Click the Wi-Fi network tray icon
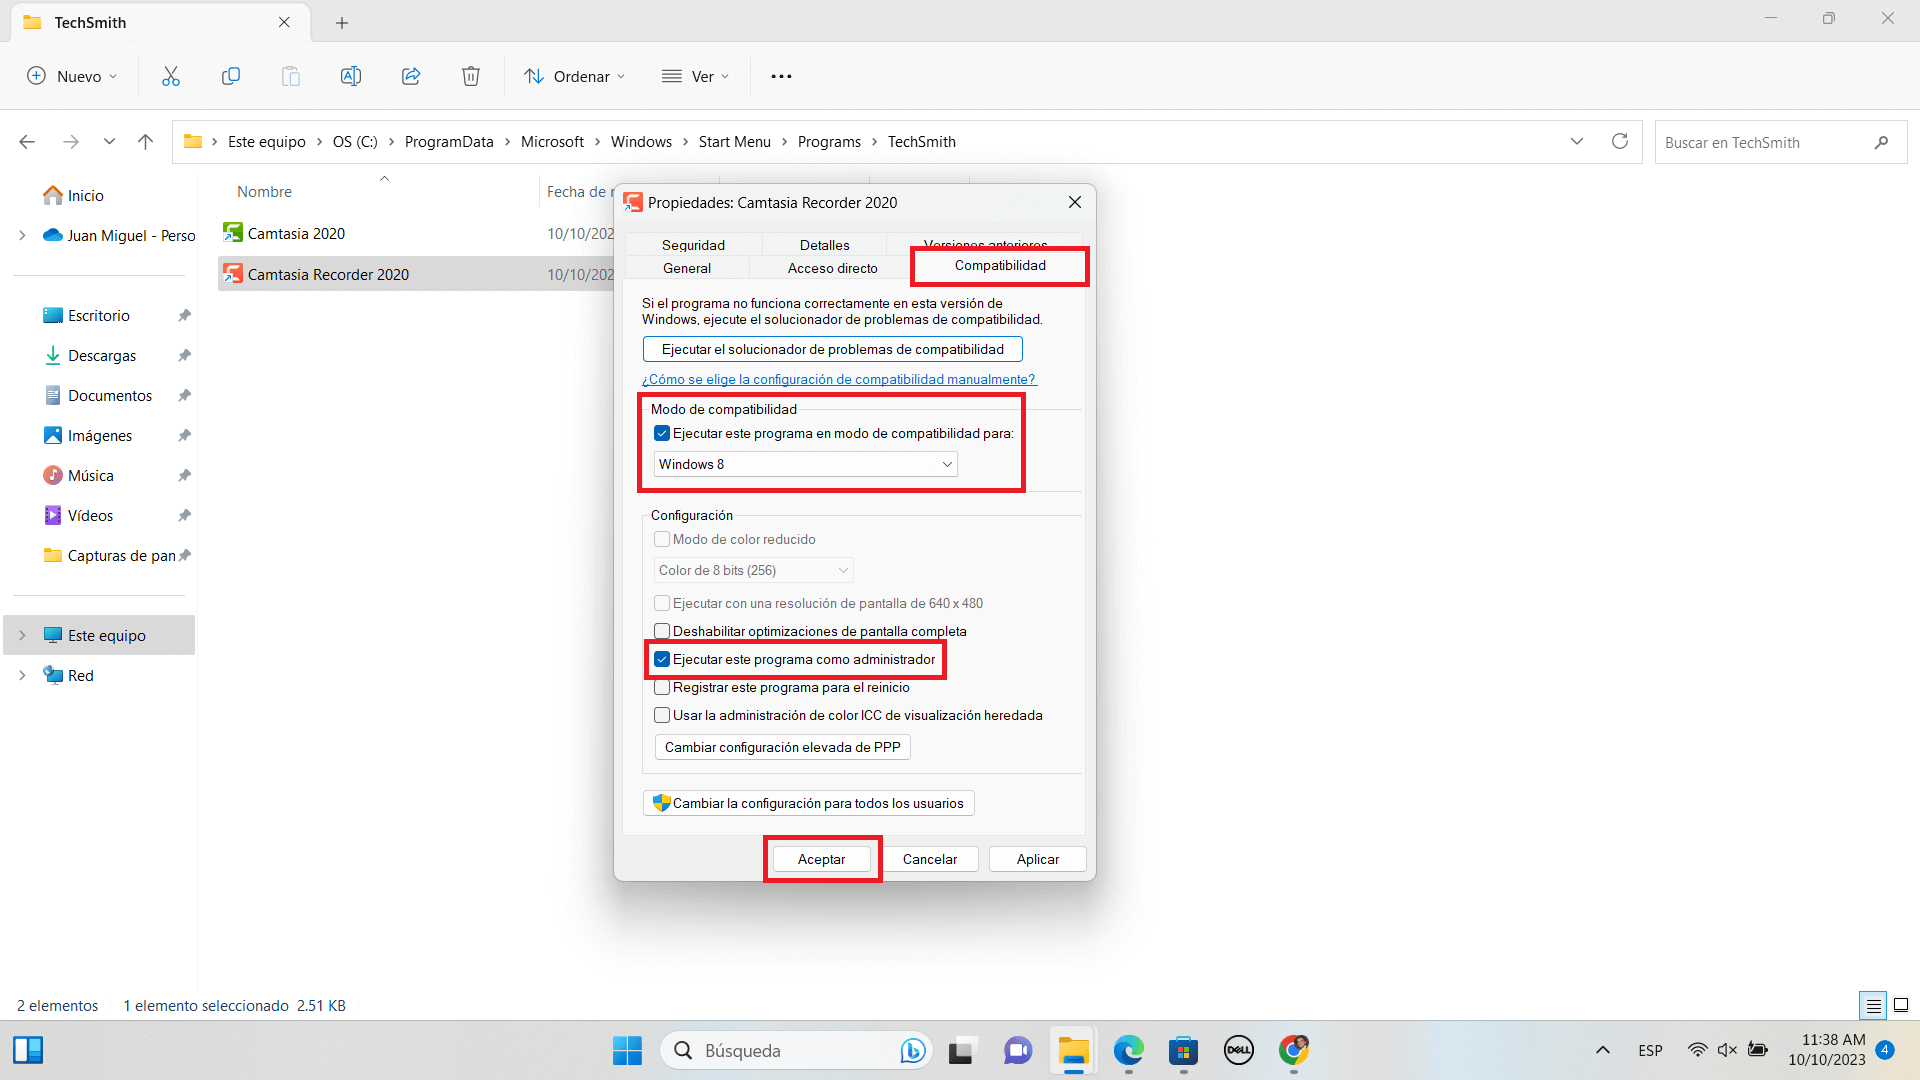The height and width of the screenshot is (1080, 1920). [1697, 1050]
